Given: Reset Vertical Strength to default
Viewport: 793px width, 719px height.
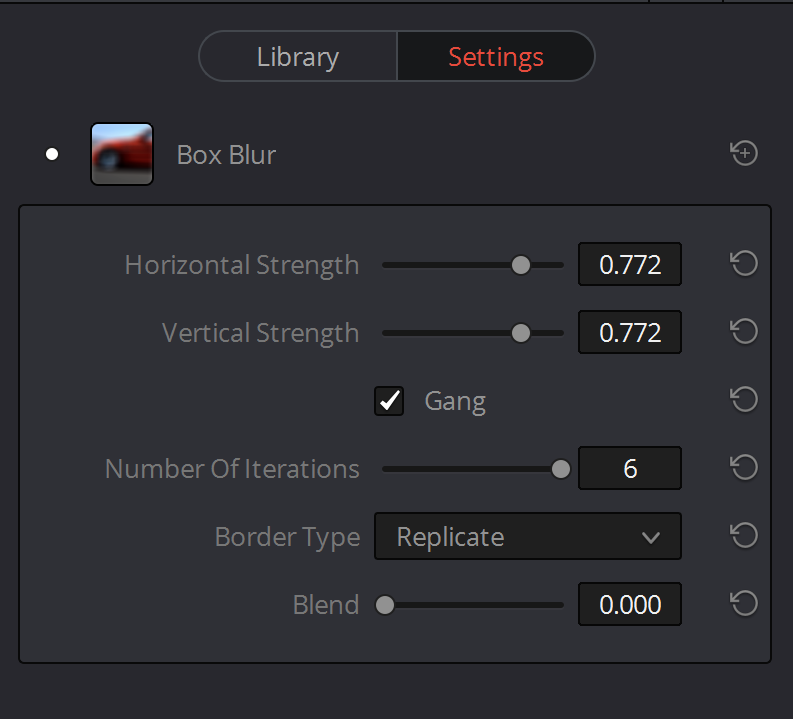Looking at the screenshot, I should (744, 332).
